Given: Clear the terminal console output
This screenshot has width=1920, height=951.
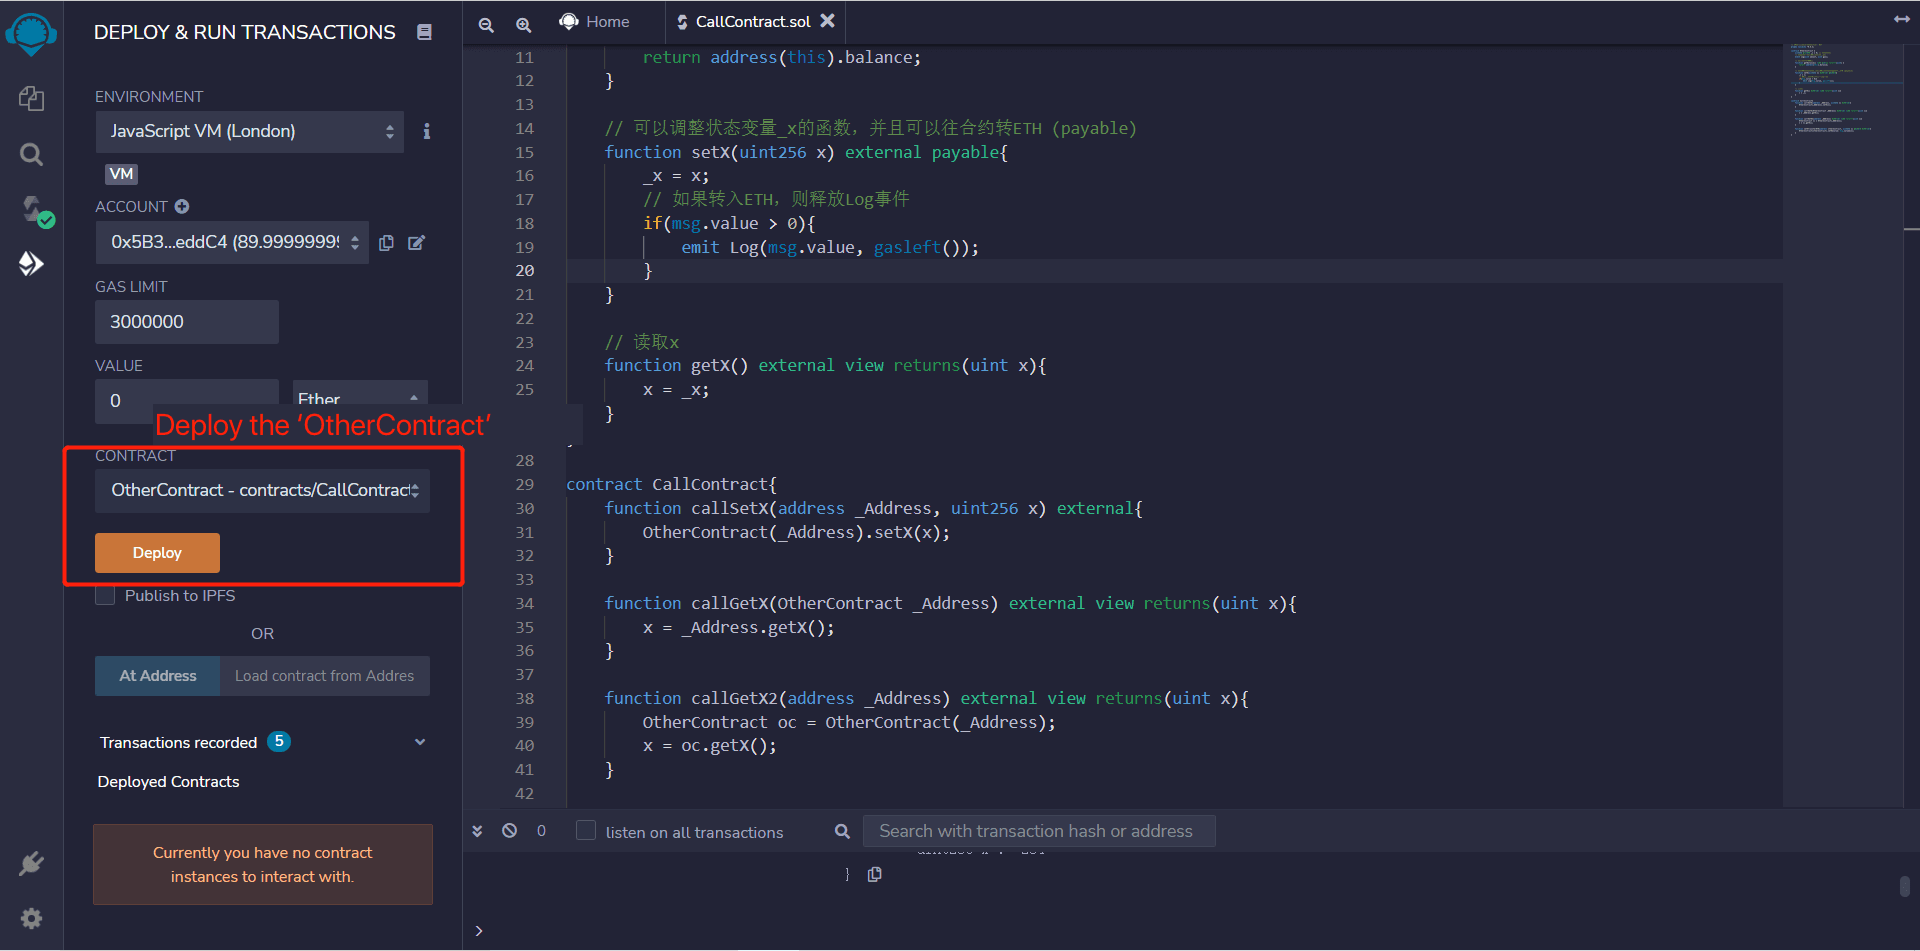Looking at the screenshot, I should click(510, 831).
